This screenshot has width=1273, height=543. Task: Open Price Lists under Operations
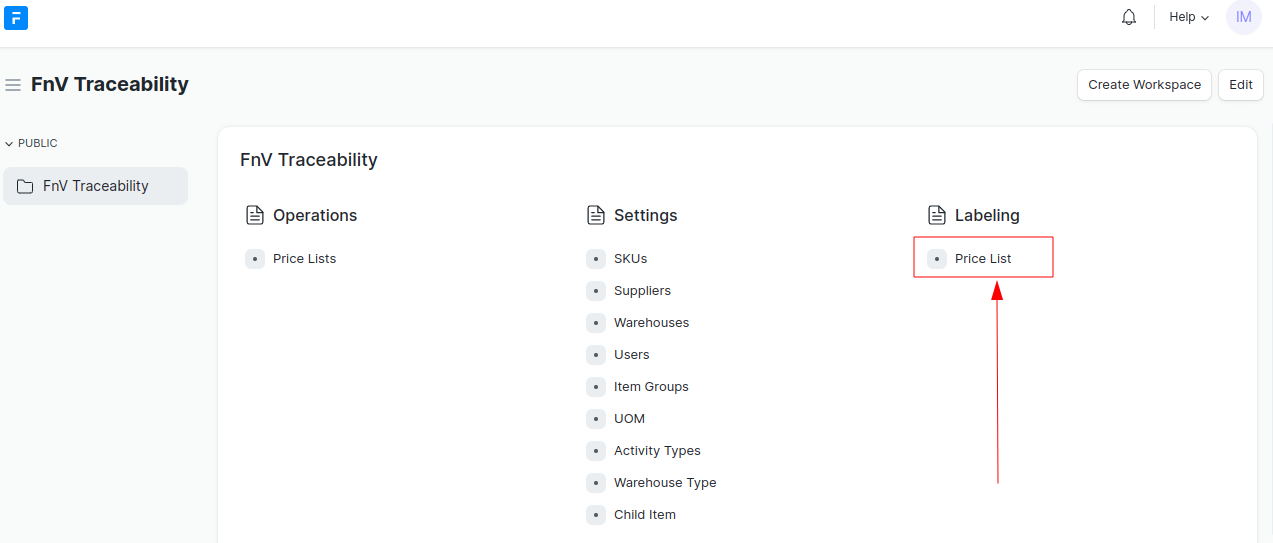(x=304, y=259)
